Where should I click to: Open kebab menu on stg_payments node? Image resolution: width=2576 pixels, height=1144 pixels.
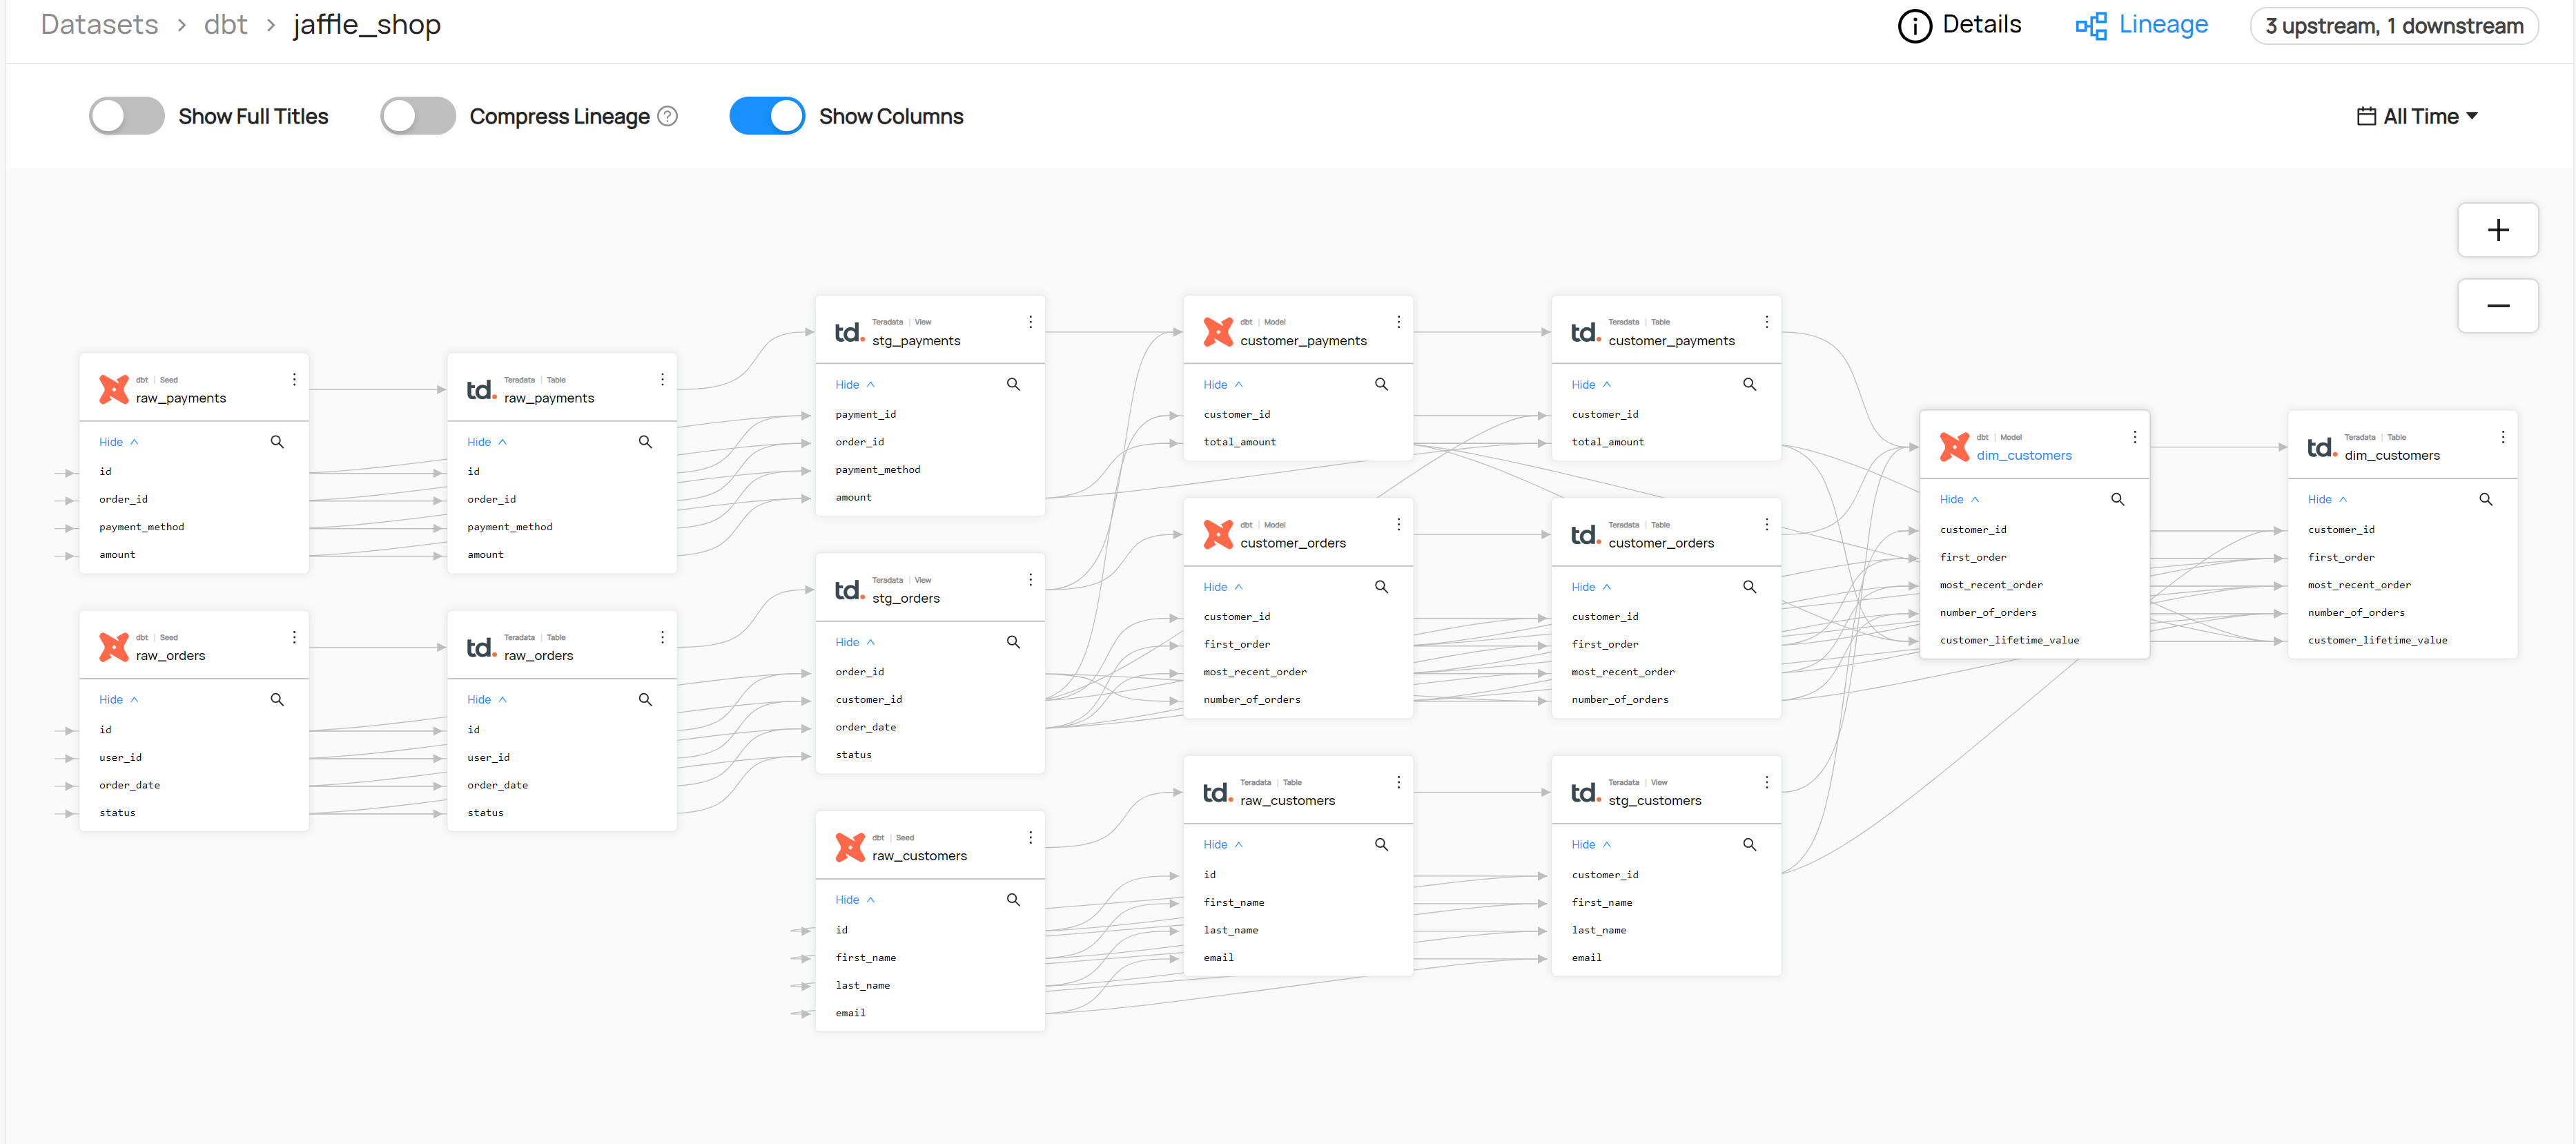(x=1030, y=322)
